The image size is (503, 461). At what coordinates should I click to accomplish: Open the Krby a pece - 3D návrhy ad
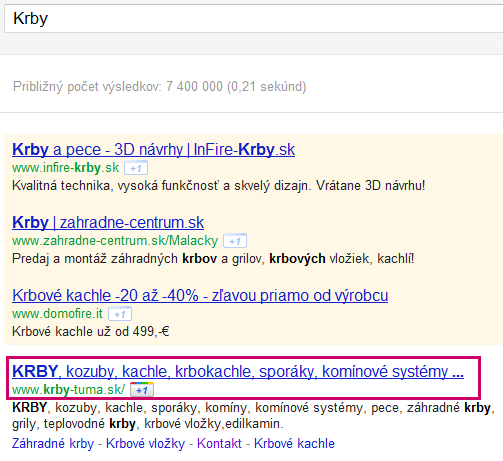coord(153,150)
